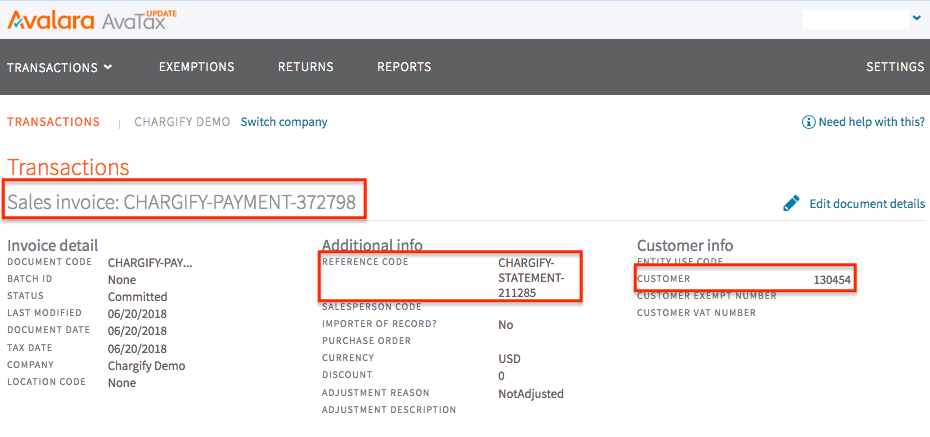Click the account name field at top right
Image resolution: width=930 pixels, height=437 pixels.
(856, 19)
